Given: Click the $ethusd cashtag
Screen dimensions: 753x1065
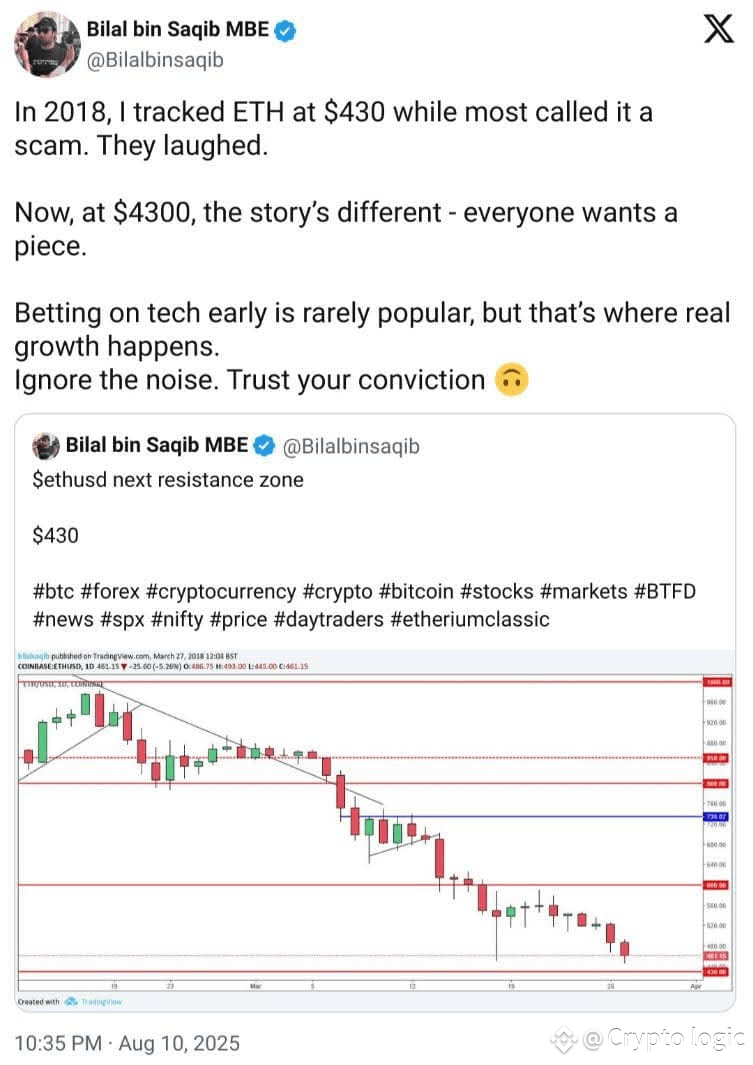Looking at the screenshot, I should pyautogui.click(x=69, y=480).
